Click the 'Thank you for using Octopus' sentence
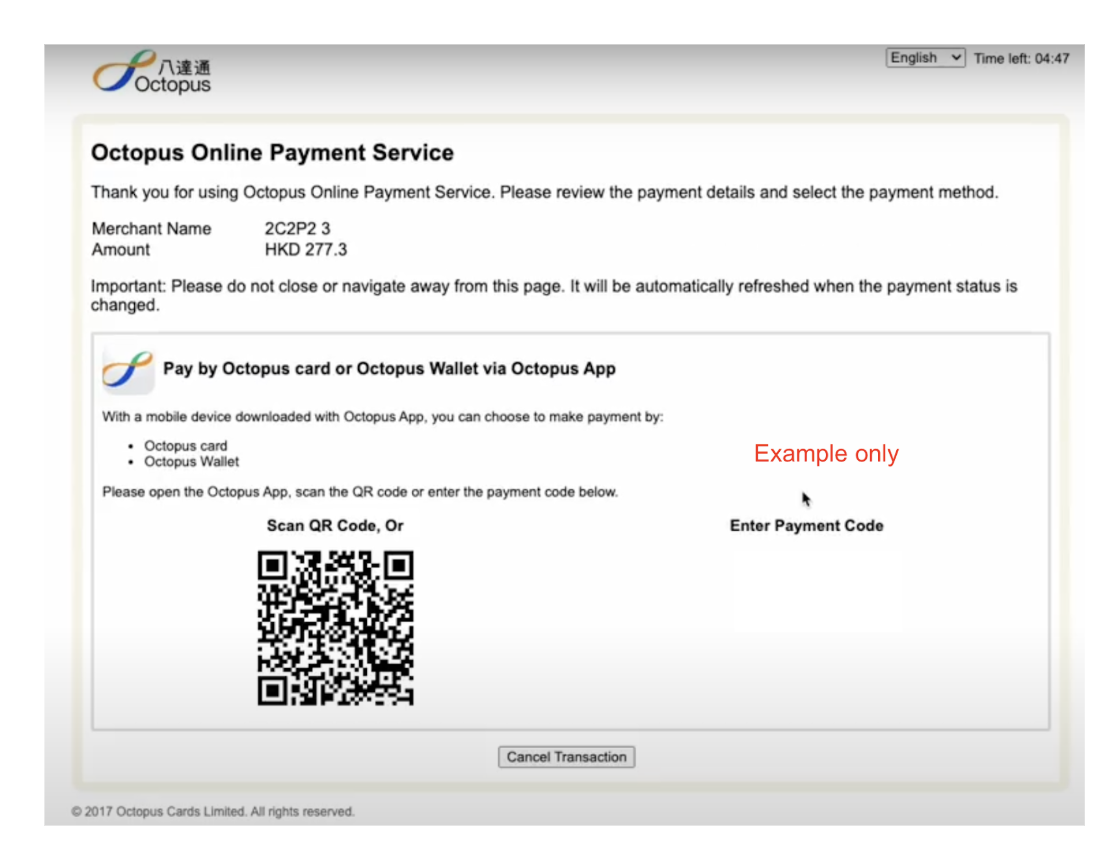Image resolution: width=1108 pixels, height=860 pixels. [x=544, y=192]
